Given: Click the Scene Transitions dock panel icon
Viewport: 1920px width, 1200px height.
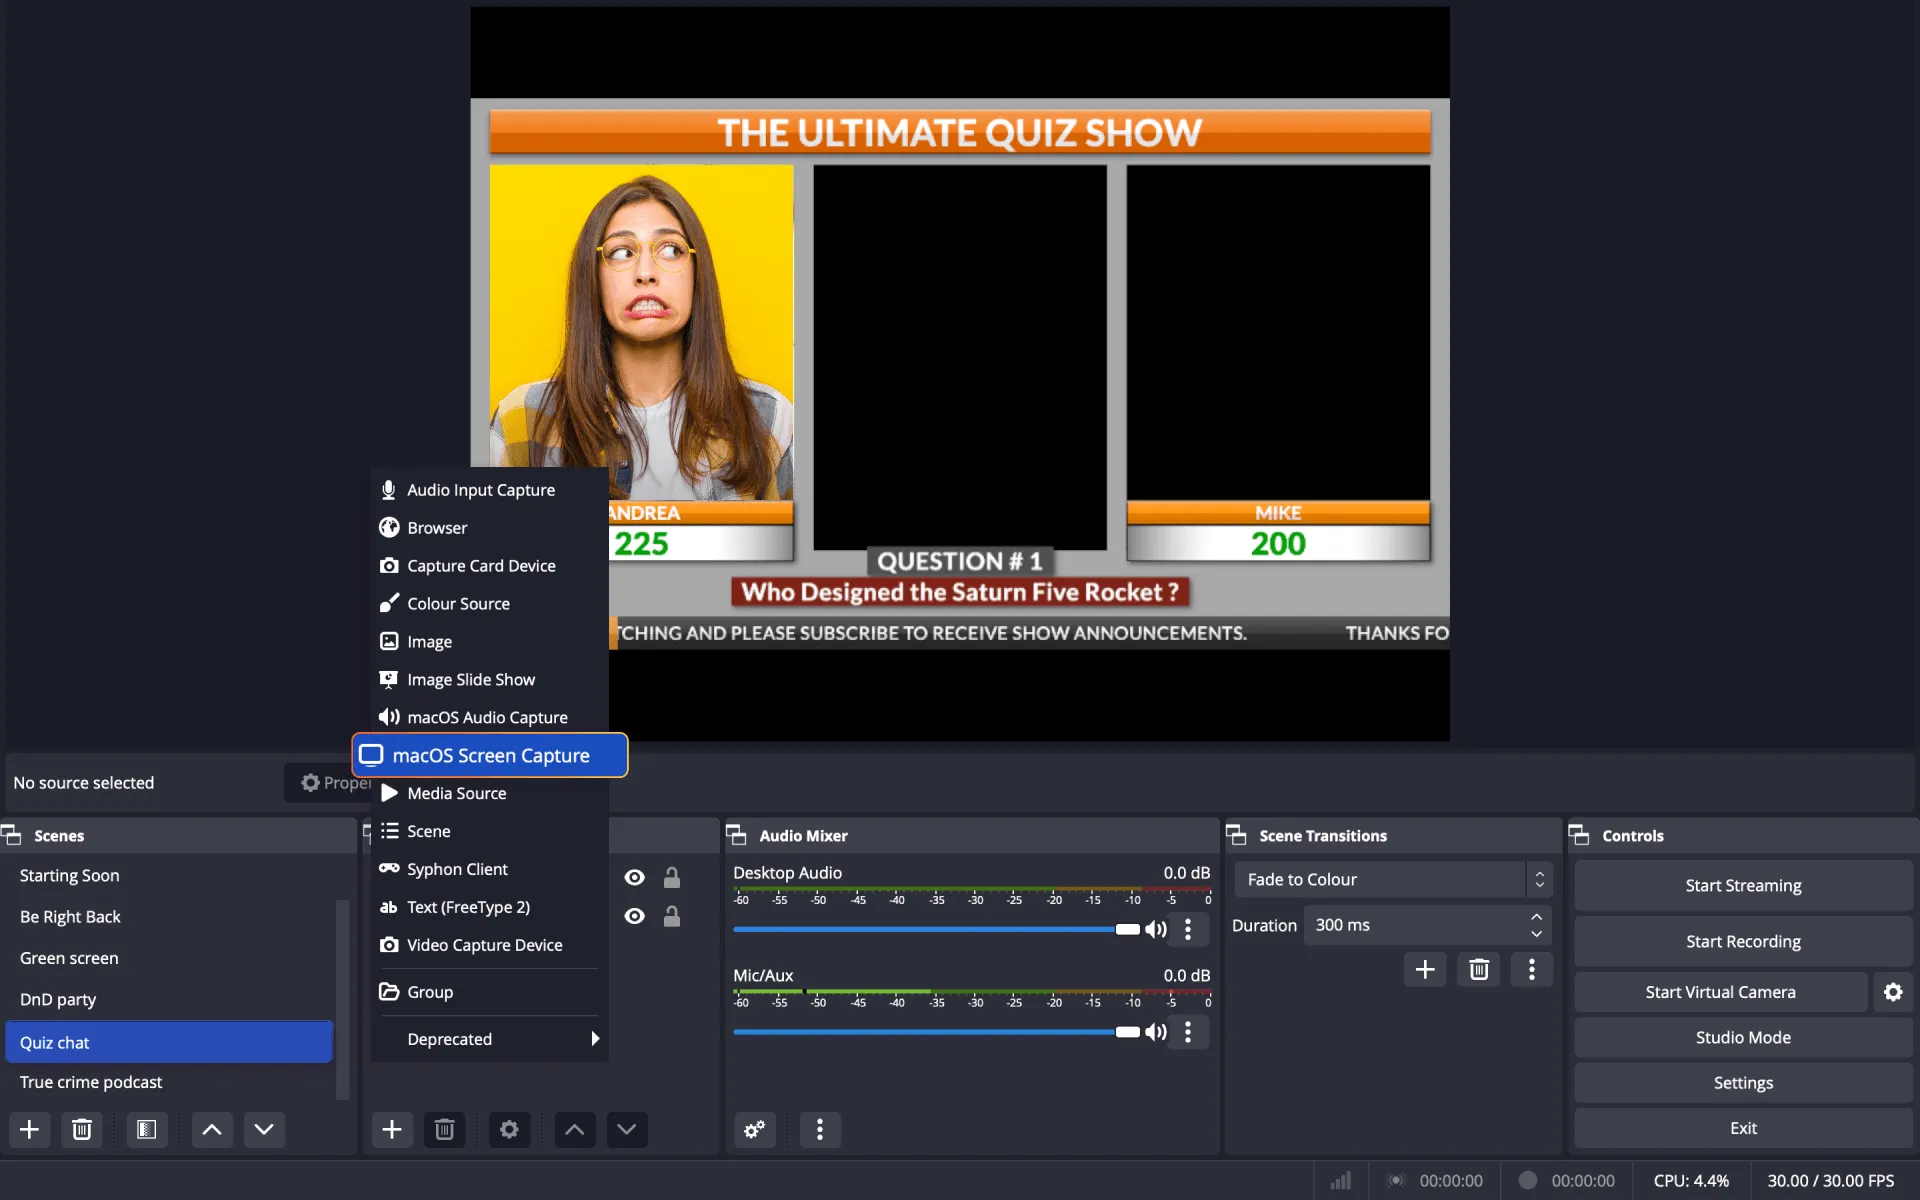Looking at the screenshot, I should point(1237,835).
